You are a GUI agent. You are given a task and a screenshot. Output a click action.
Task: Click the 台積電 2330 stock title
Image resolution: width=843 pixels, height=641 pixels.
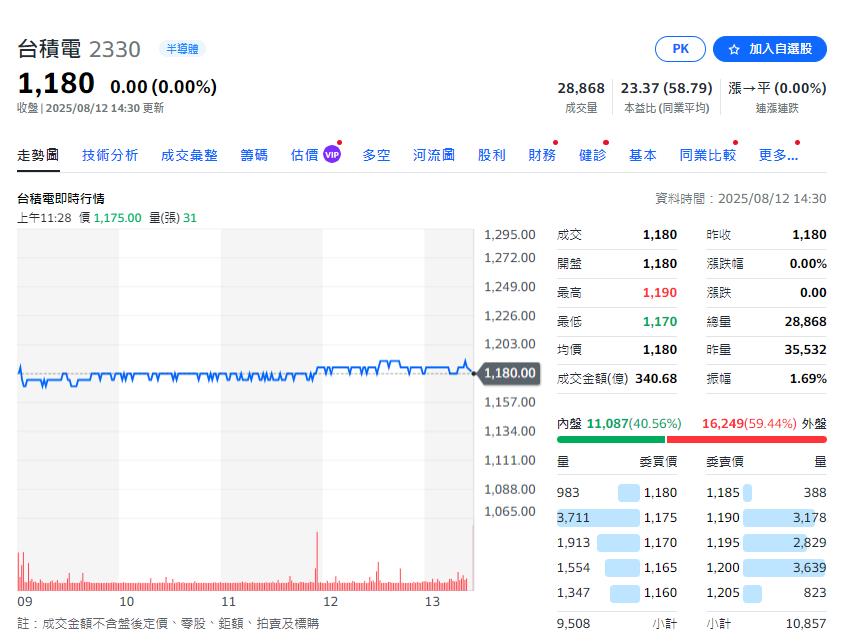pos(79,49)
